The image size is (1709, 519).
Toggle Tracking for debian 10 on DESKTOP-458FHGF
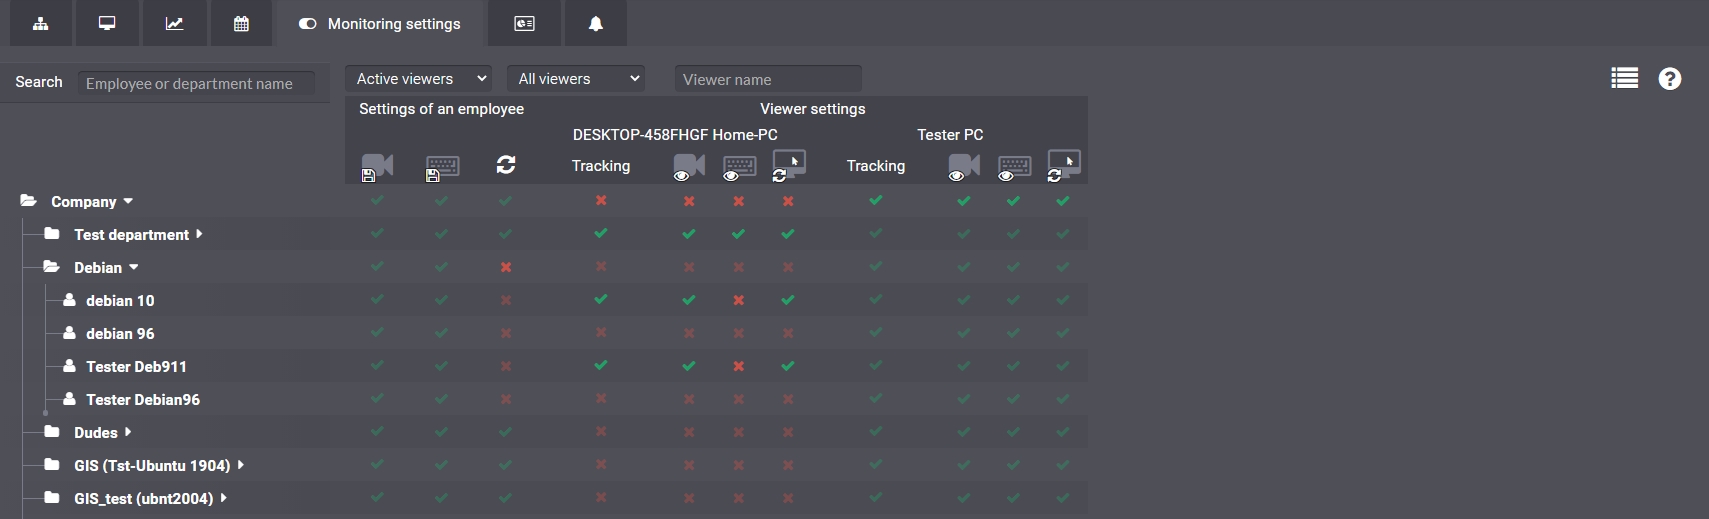tap(601, 299)
